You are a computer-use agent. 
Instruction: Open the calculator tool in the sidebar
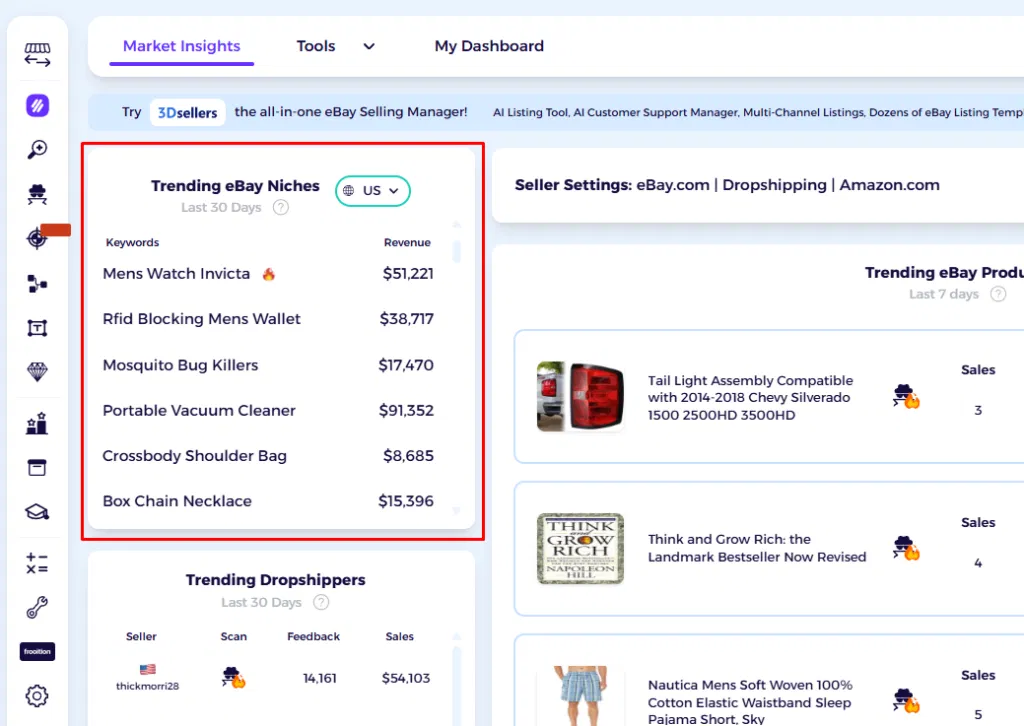(x=37, y=563)
